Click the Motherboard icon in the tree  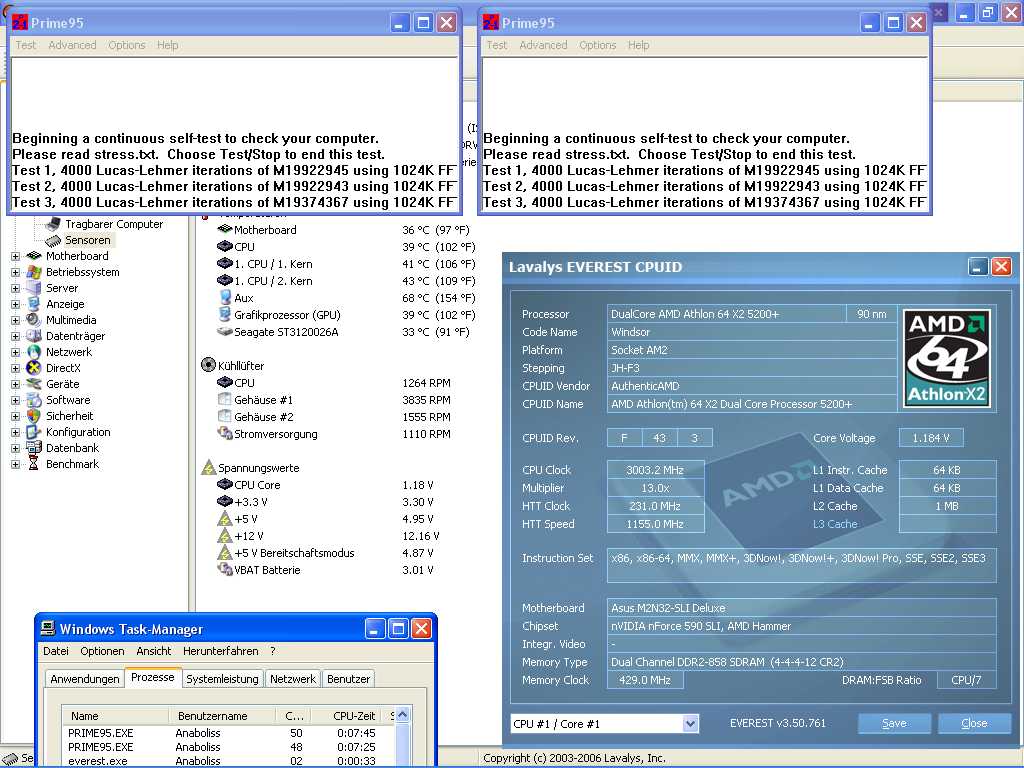[33, 256]
